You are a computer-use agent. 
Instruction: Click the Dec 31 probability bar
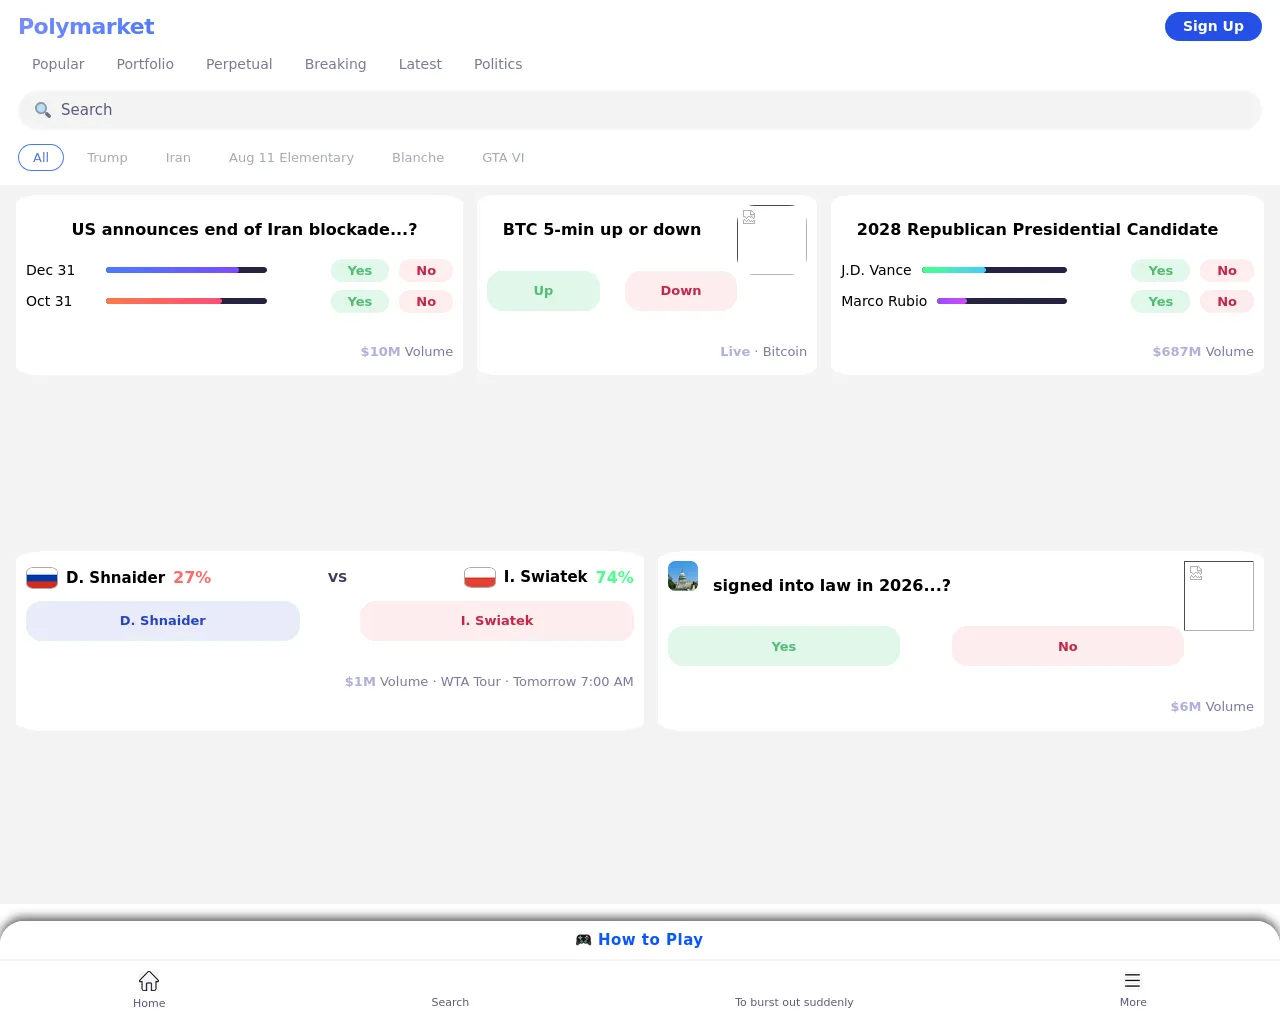pyautogui.click(x=186, y=270)
